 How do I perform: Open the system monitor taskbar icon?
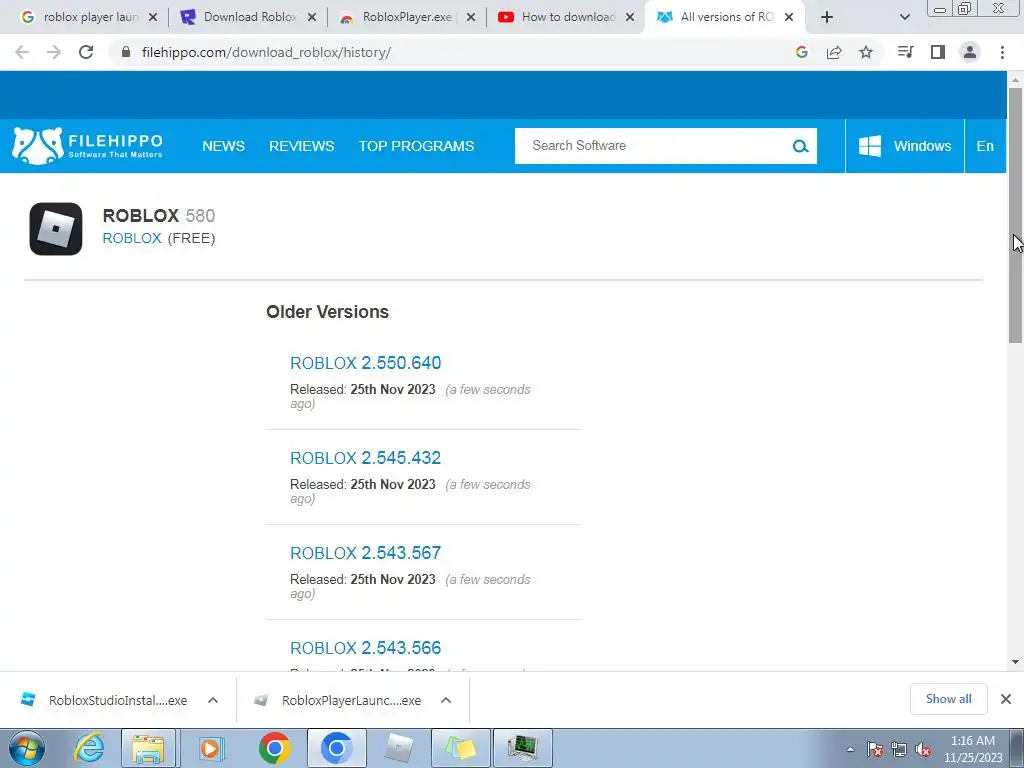point(522,748)
